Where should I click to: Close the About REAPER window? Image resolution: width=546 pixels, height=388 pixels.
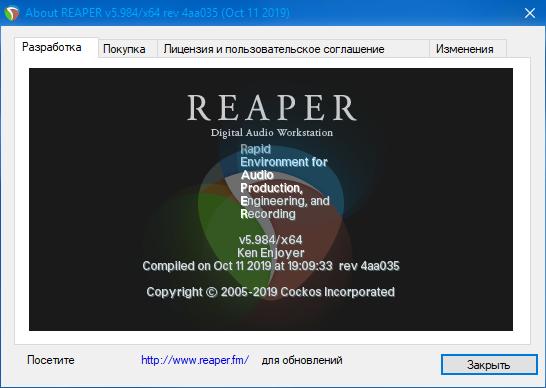click(x=530, y=13)
